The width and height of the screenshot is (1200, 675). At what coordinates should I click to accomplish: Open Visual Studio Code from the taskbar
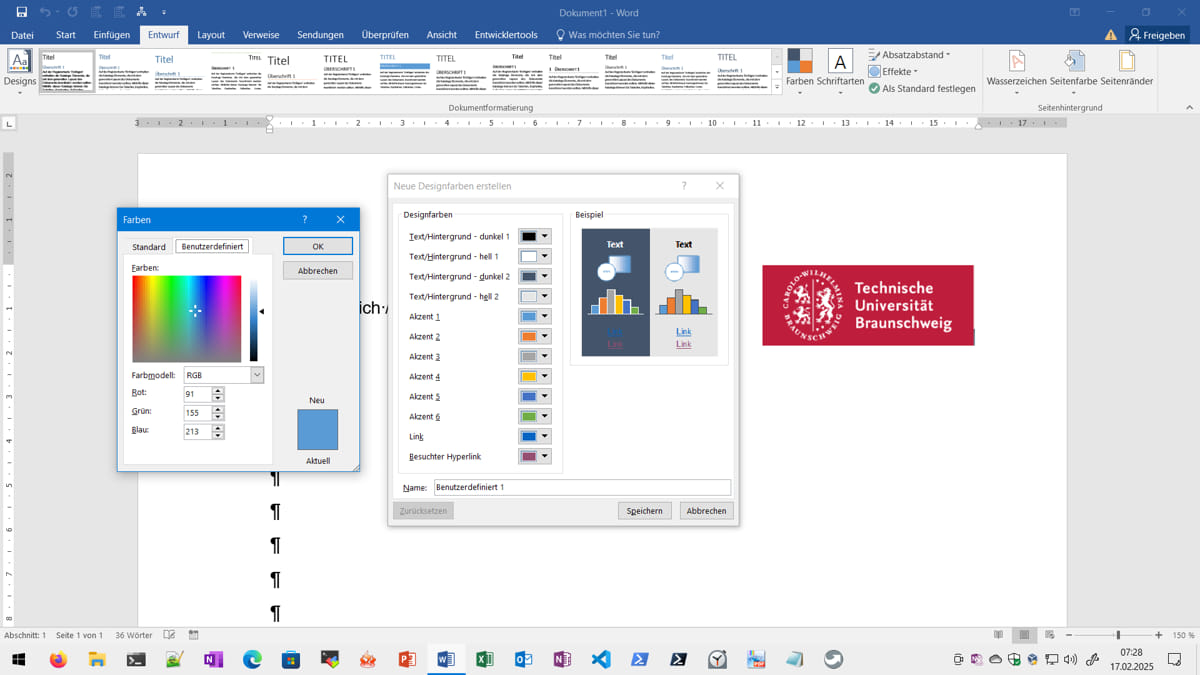[601, 659]
